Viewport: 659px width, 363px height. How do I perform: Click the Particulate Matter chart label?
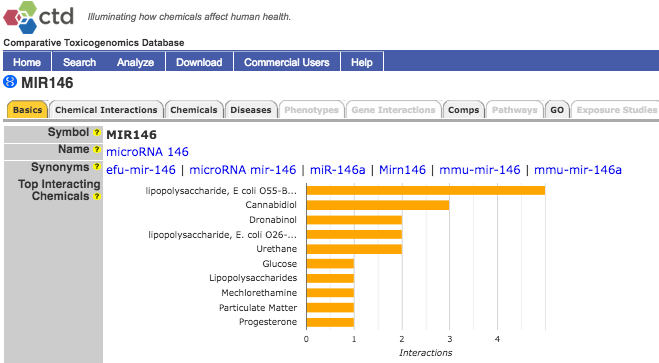(x=258, y=308)
